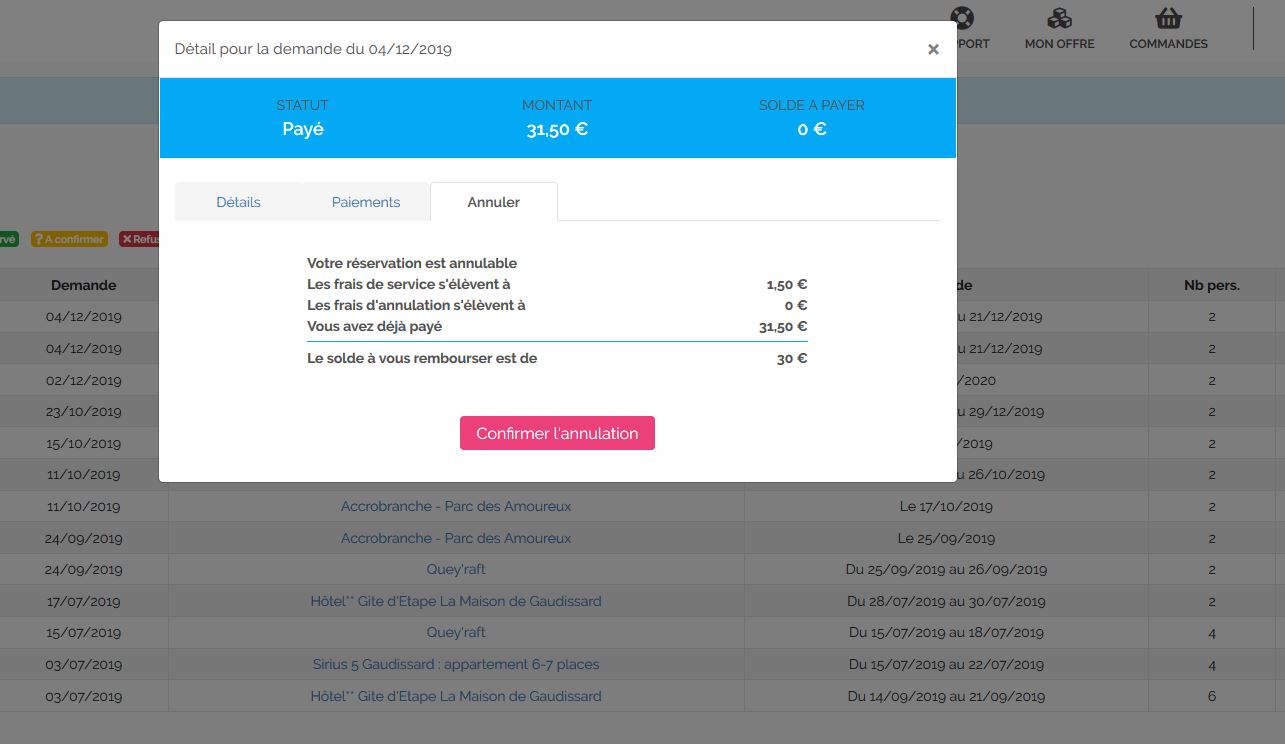This screenshot has width=1285, height=744.
Task: Switch to the Détails tab
Action: click(x=238, y=202)
